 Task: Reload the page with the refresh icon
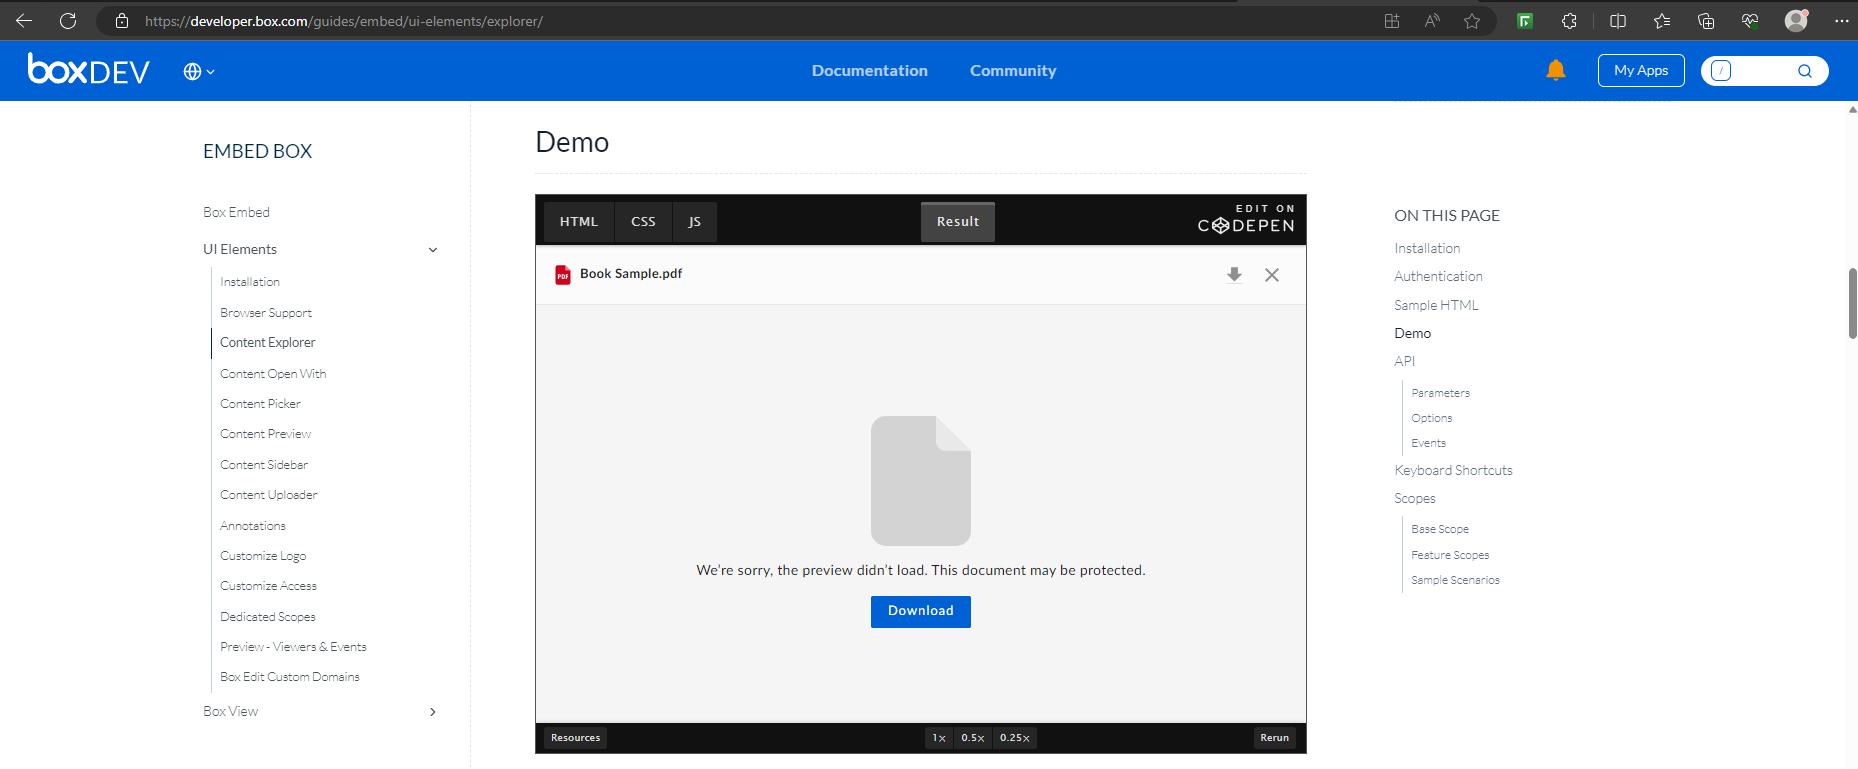click(x=68, y=20)
